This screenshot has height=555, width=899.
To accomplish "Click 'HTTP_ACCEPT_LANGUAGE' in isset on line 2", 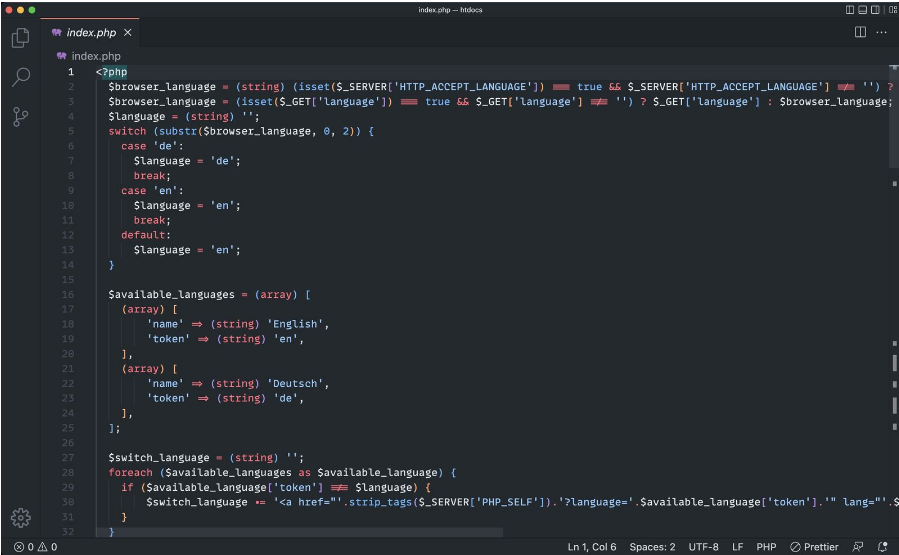I will pyautogui.click(x=463, y=87).
